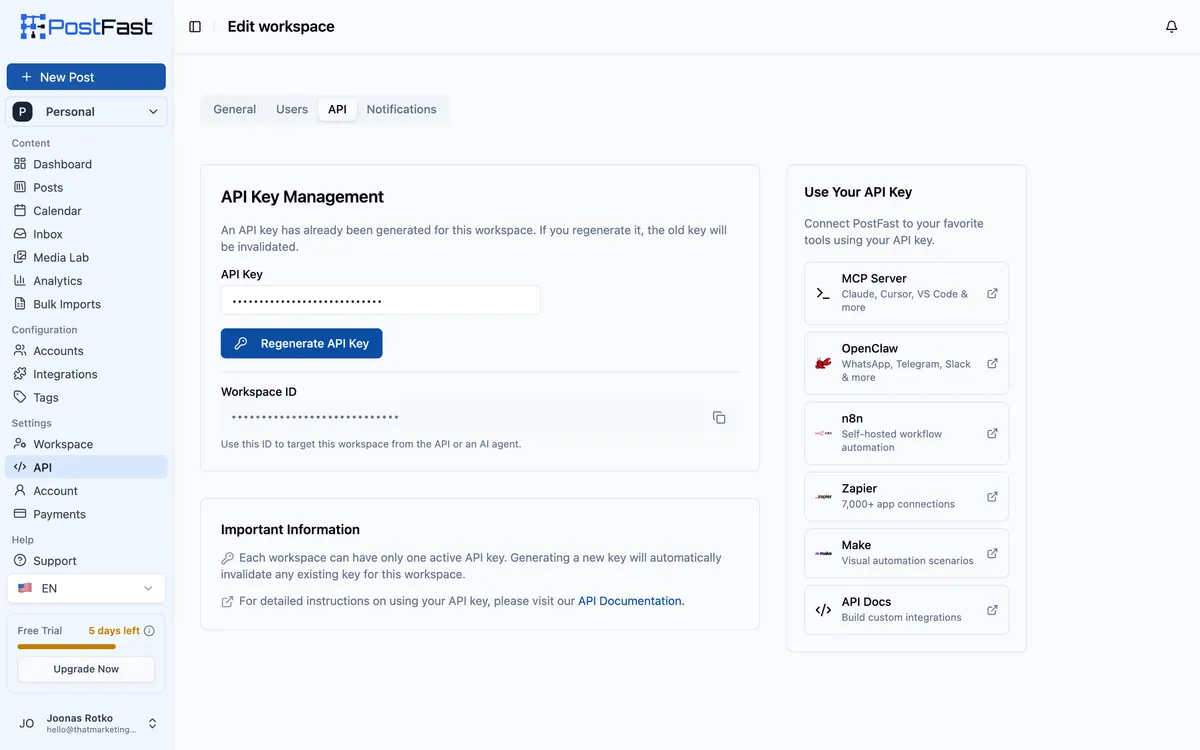Click the Free Trial info icon
The height and width of the screenshot is (750, 1200).
(x=149, y=631)
